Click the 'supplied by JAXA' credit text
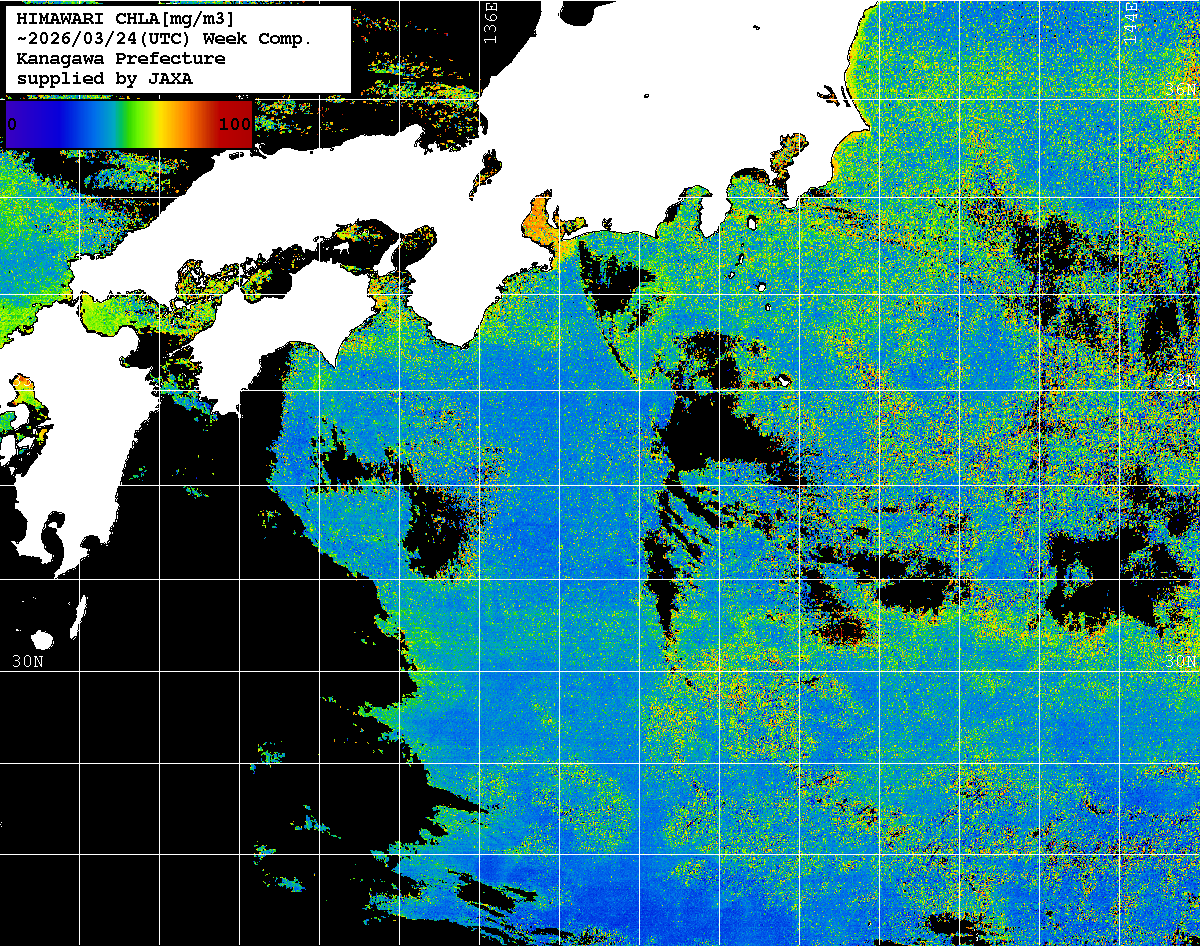This screenshot has height=946, width=1200. (x=105, y=79)
